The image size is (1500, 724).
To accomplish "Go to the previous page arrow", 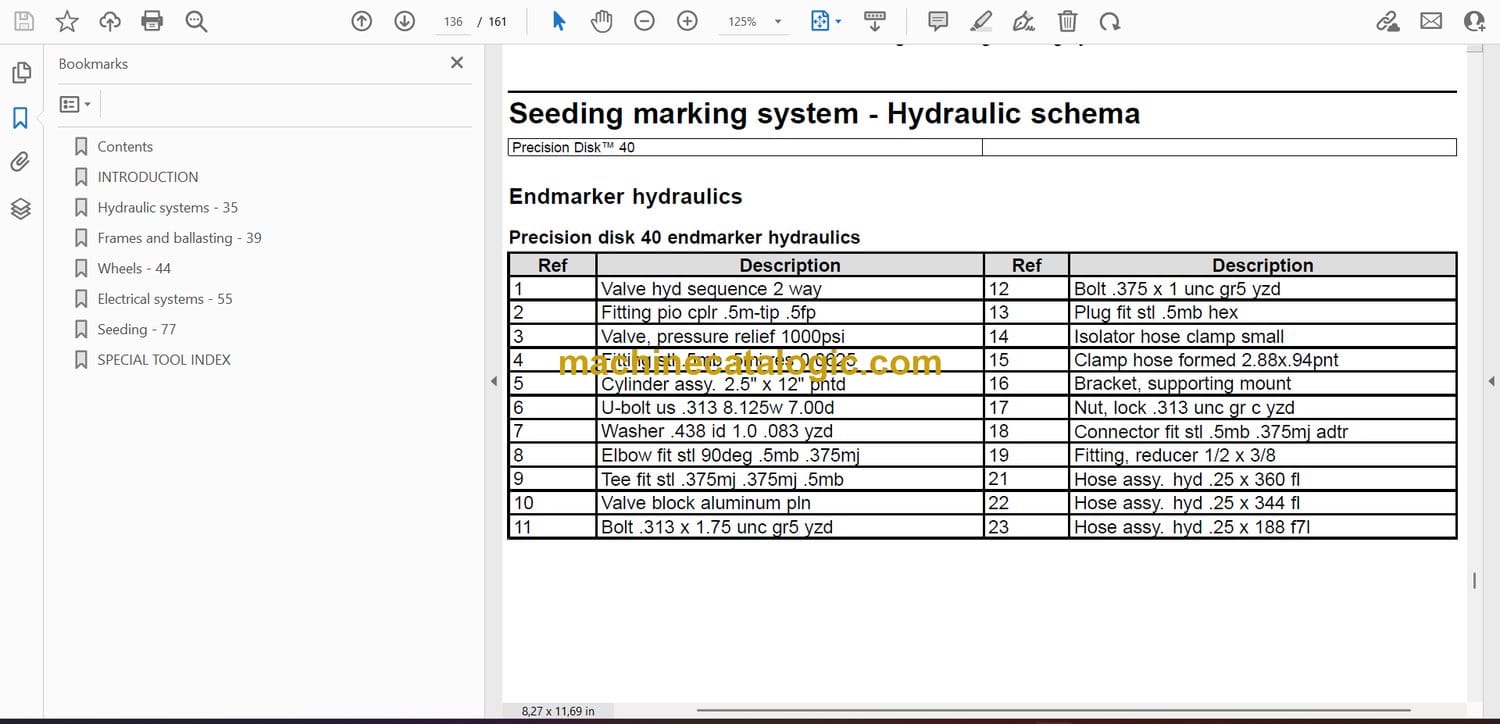I will click(362, 21).
